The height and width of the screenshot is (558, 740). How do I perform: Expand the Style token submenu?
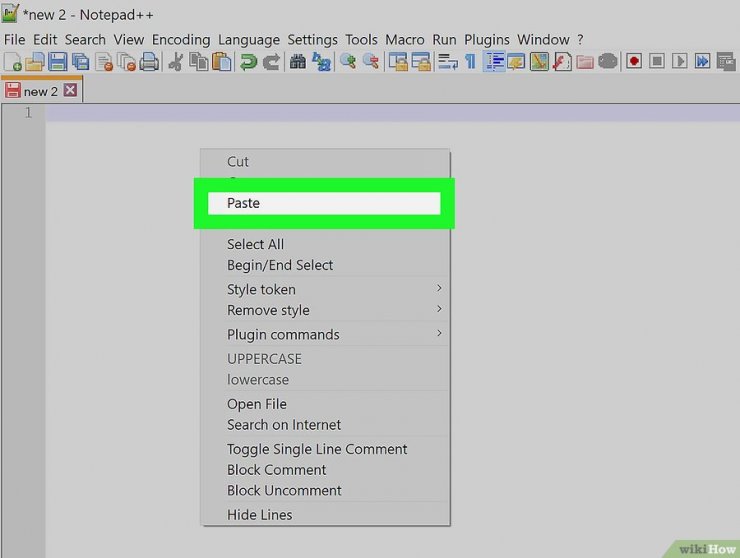[x=326, y=289]
